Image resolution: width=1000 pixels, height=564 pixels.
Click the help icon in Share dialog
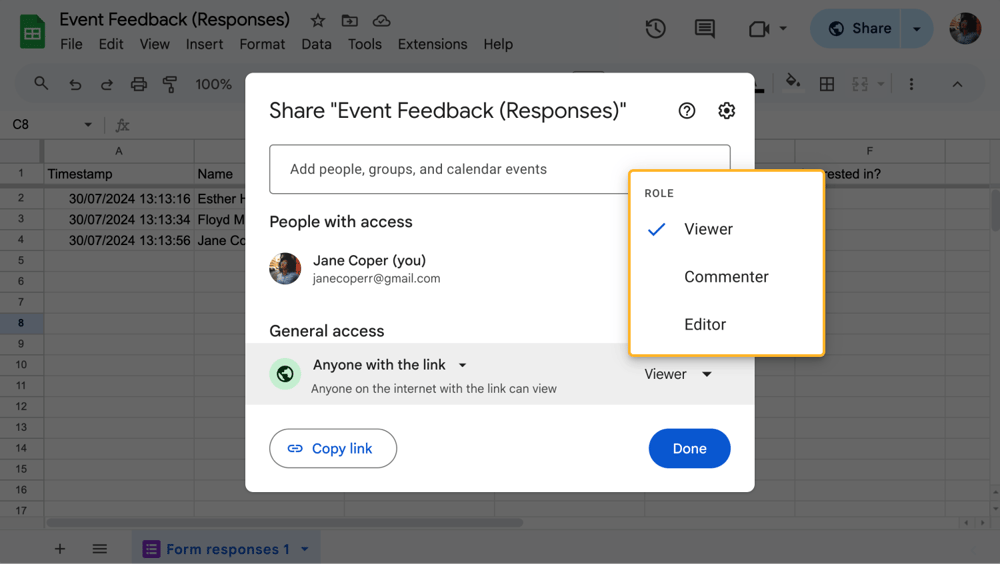coord(686,111)
